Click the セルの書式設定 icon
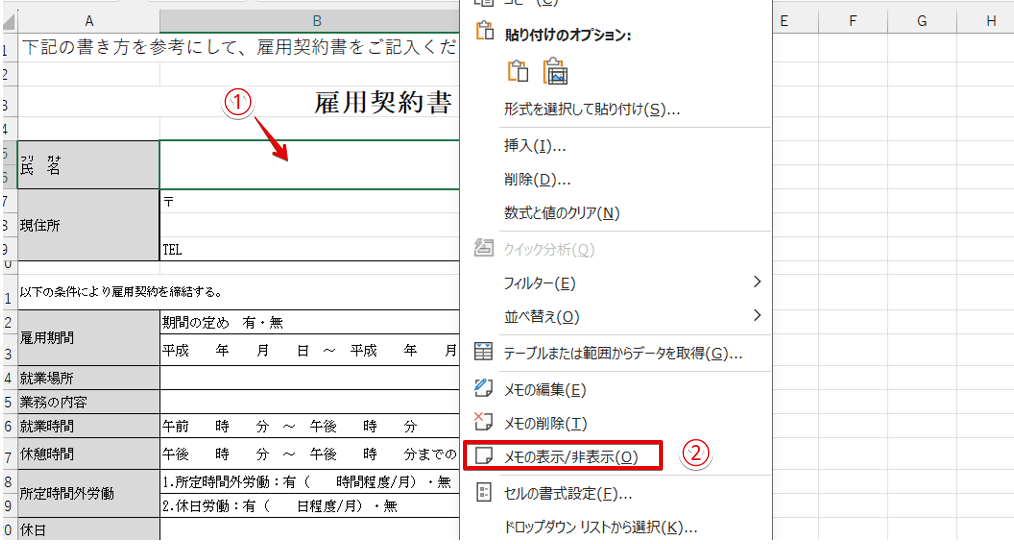The height and width of the screenshot is (544, 1014). (484, 493)
